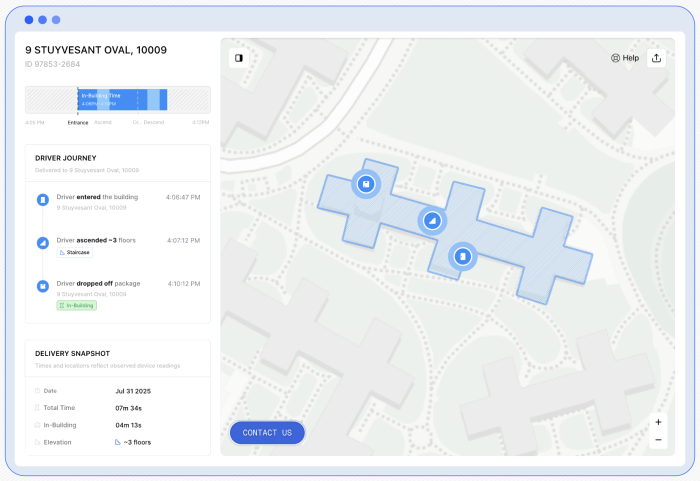Click the dropped off package step icon
This screenshot has height=481, width=700.
point(43,286)
